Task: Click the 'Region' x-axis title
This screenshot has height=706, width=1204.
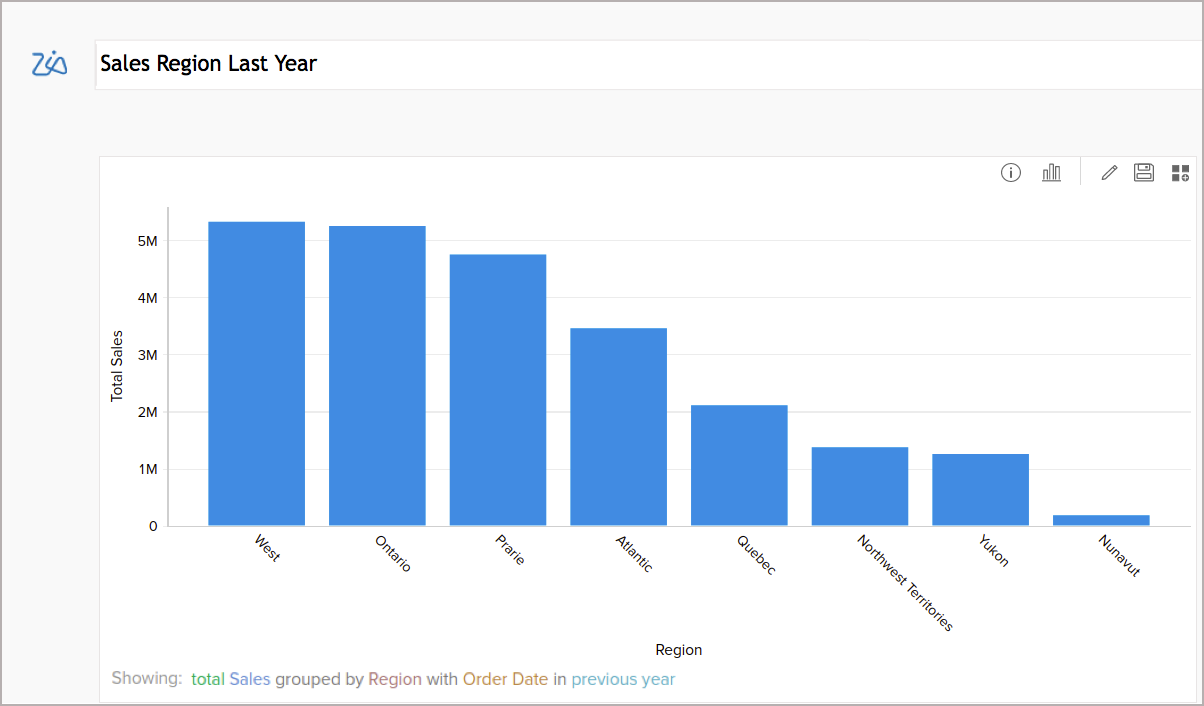Action: pyautogui.click(x=679, y=649)
